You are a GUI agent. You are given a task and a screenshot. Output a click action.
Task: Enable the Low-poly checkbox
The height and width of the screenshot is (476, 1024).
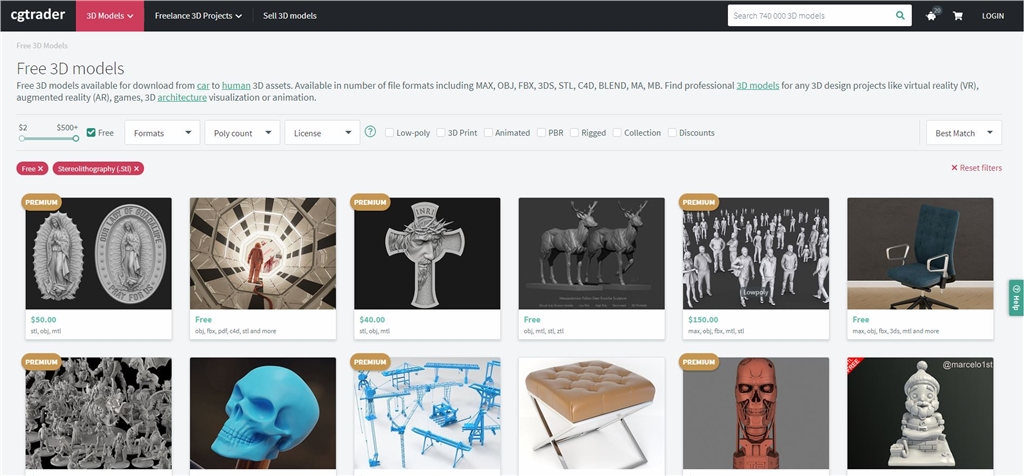click(x=390, y=133)
